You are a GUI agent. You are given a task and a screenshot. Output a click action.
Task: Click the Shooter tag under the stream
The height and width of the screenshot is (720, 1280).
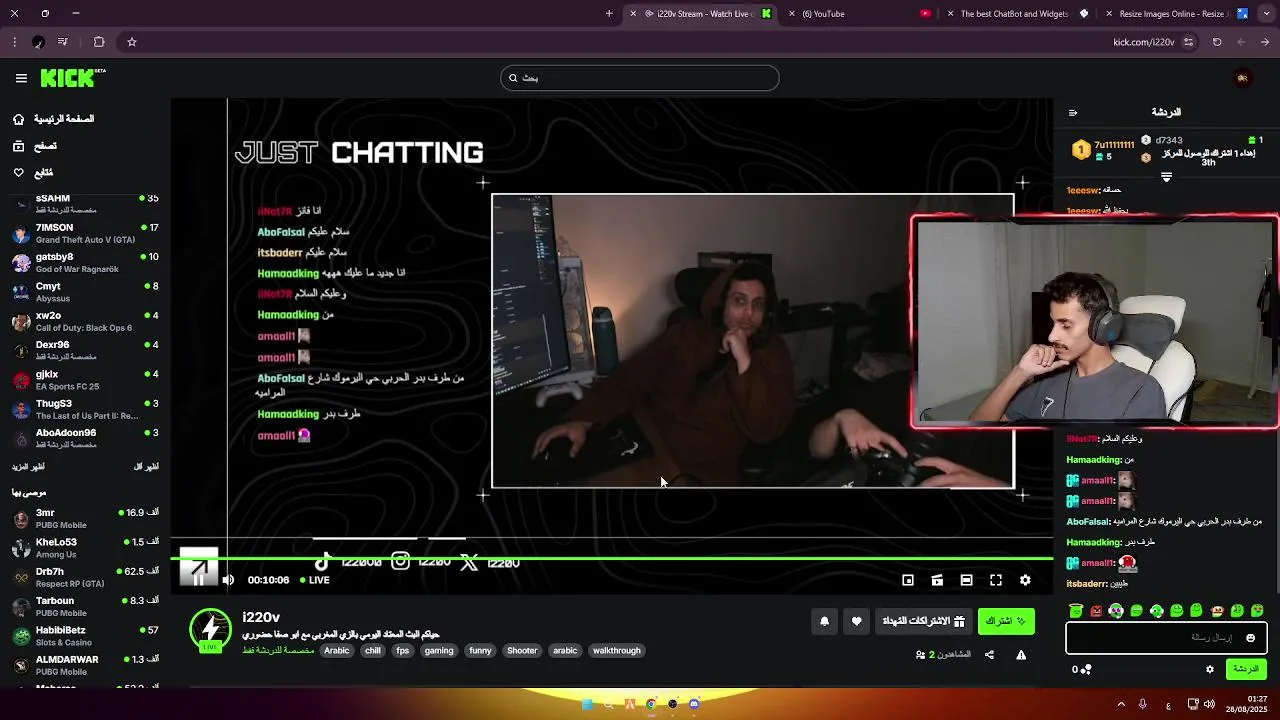tap(522, 650)
